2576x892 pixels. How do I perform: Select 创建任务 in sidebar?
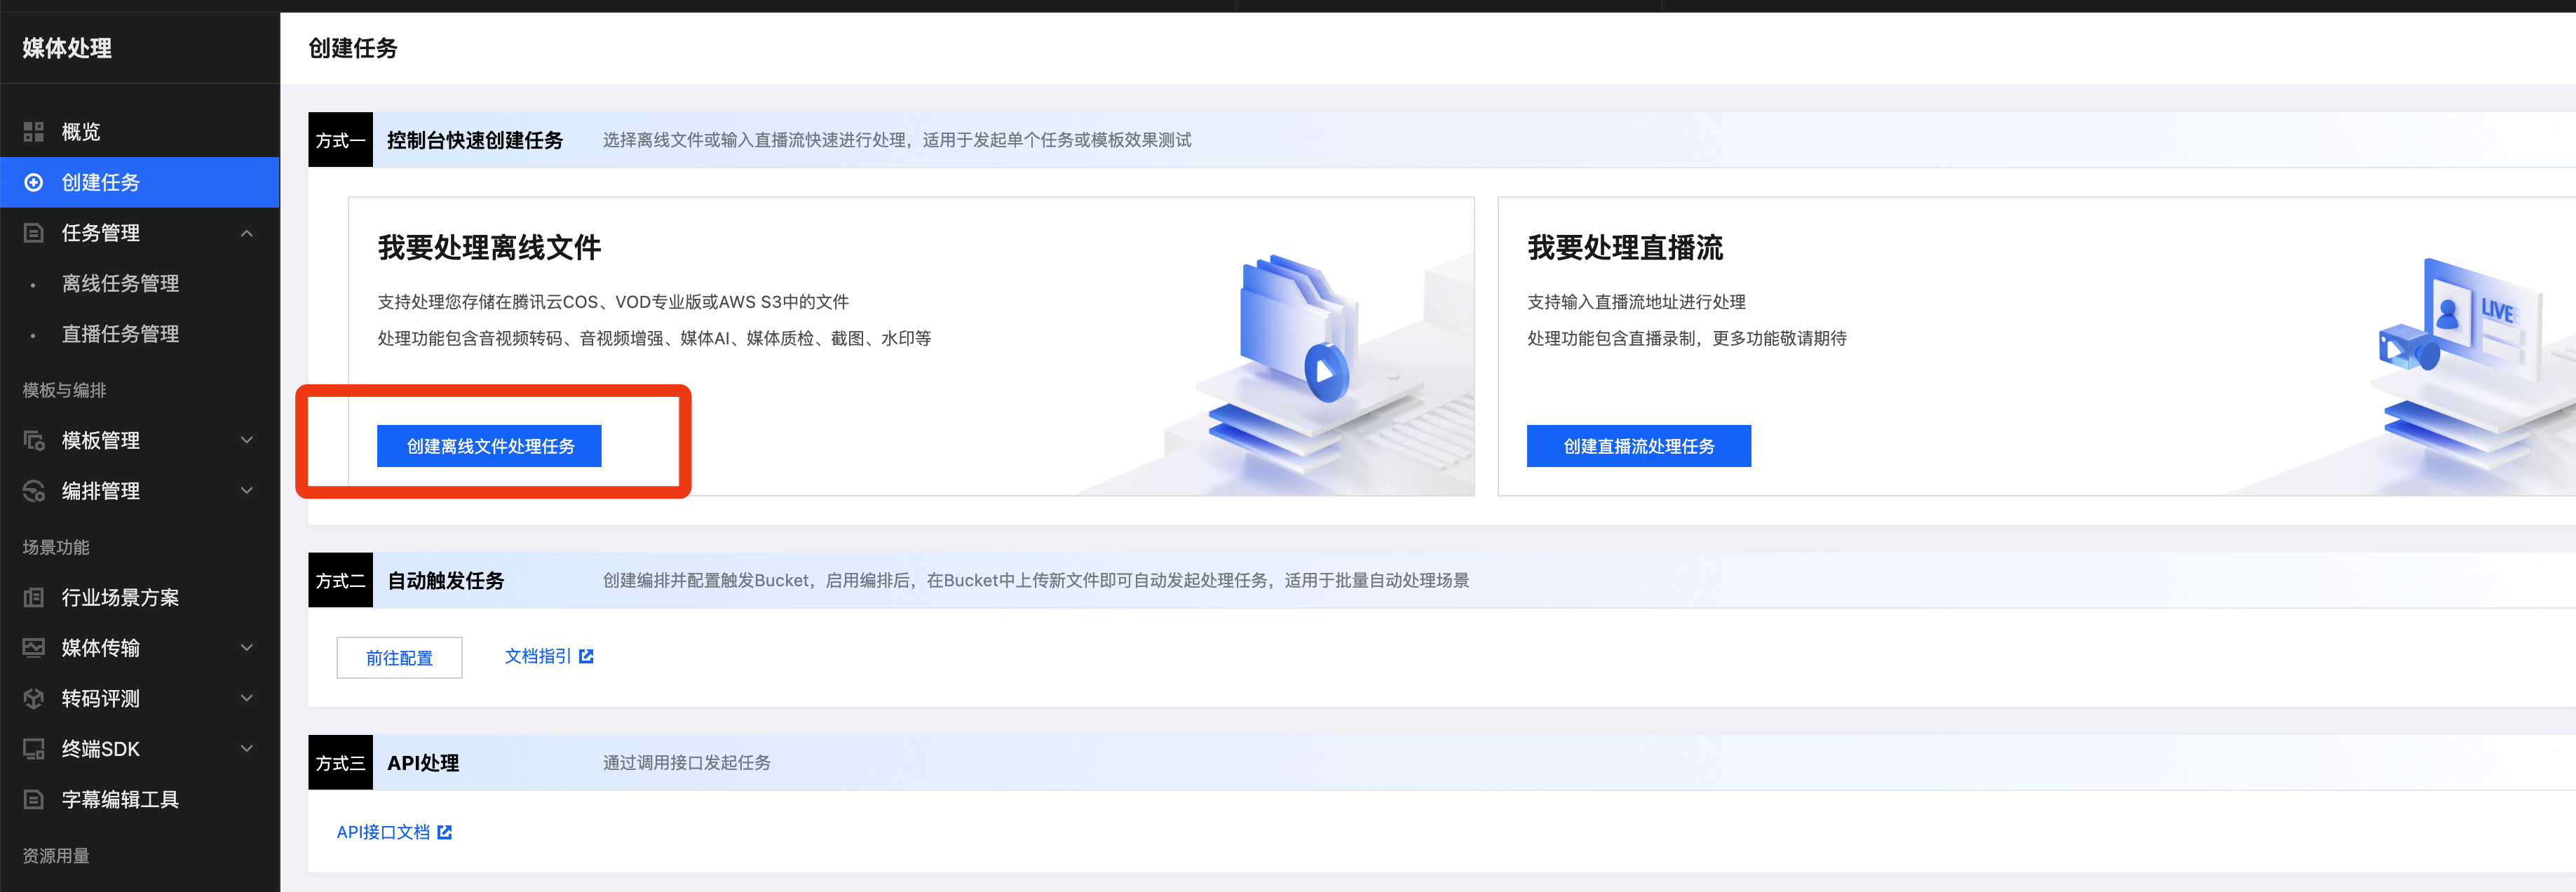140,182
